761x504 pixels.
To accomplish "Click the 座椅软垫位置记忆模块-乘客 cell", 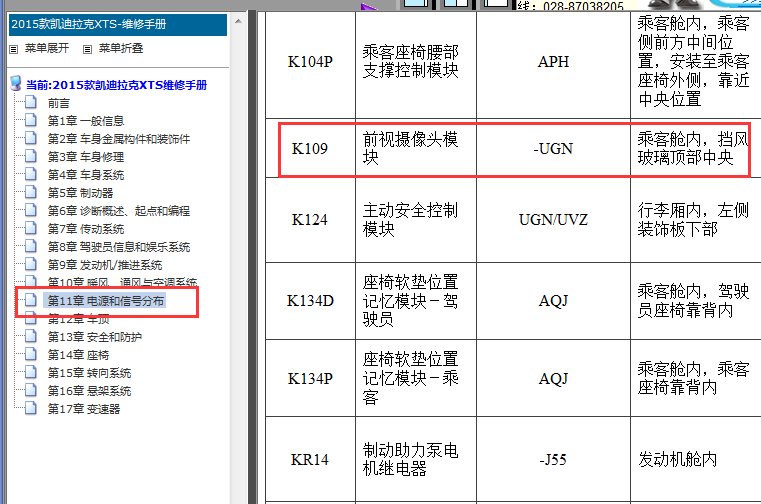I will tap(416, 378).
